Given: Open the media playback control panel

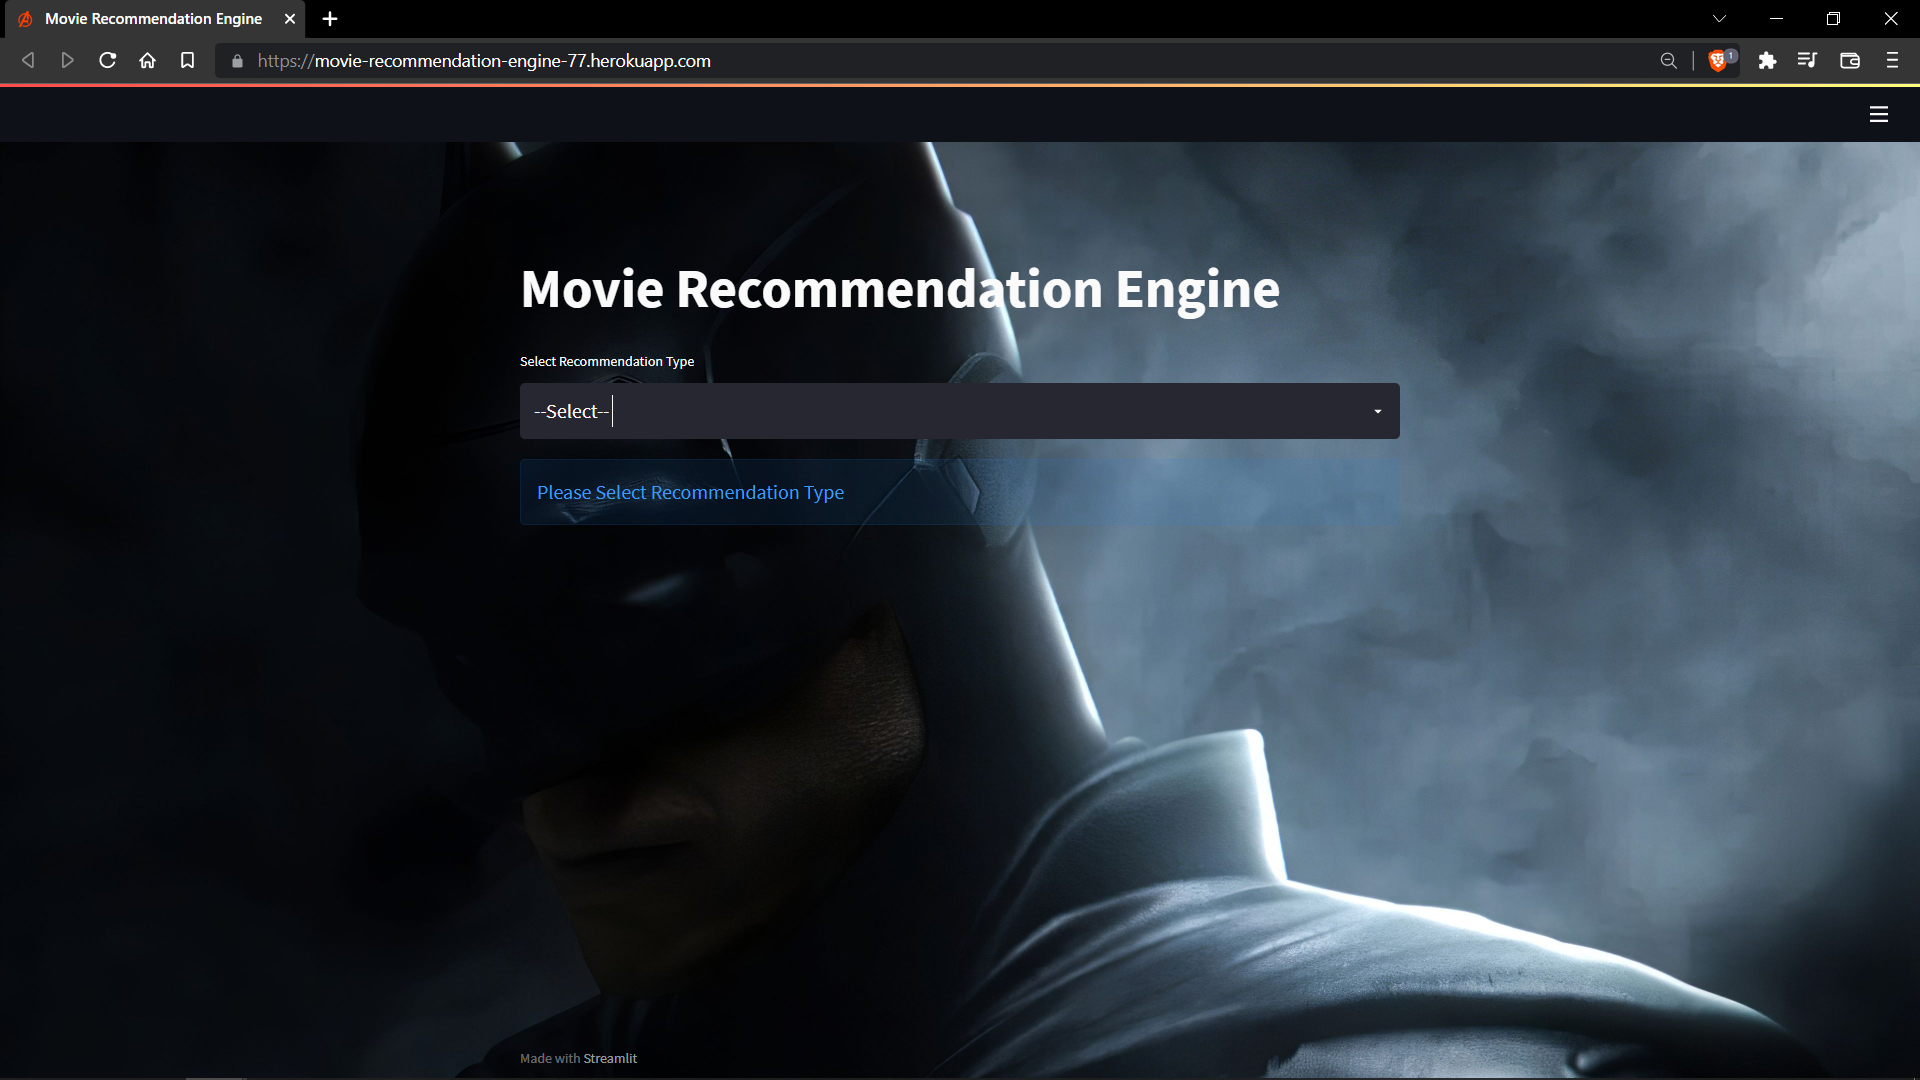Looking at the screenshot, I should click(x=1808, y=60).
